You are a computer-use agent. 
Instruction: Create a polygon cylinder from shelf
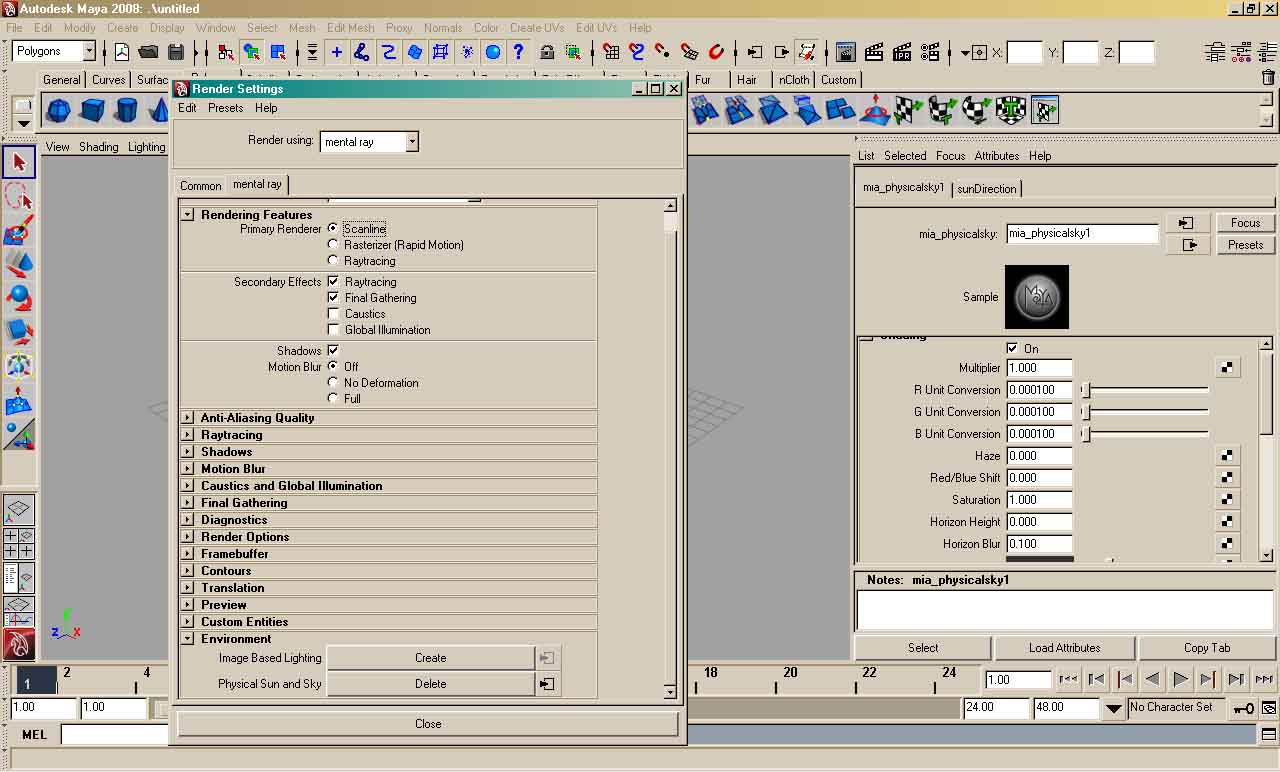pyautogui.click(x=127, y=110)
